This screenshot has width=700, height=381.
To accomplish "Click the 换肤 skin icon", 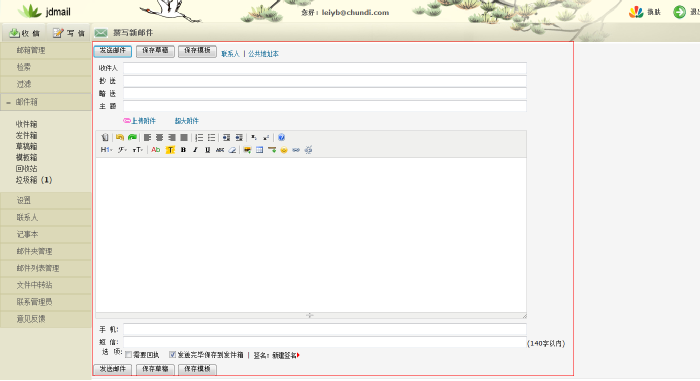I will pyautogui.click(x=636, y=12).
